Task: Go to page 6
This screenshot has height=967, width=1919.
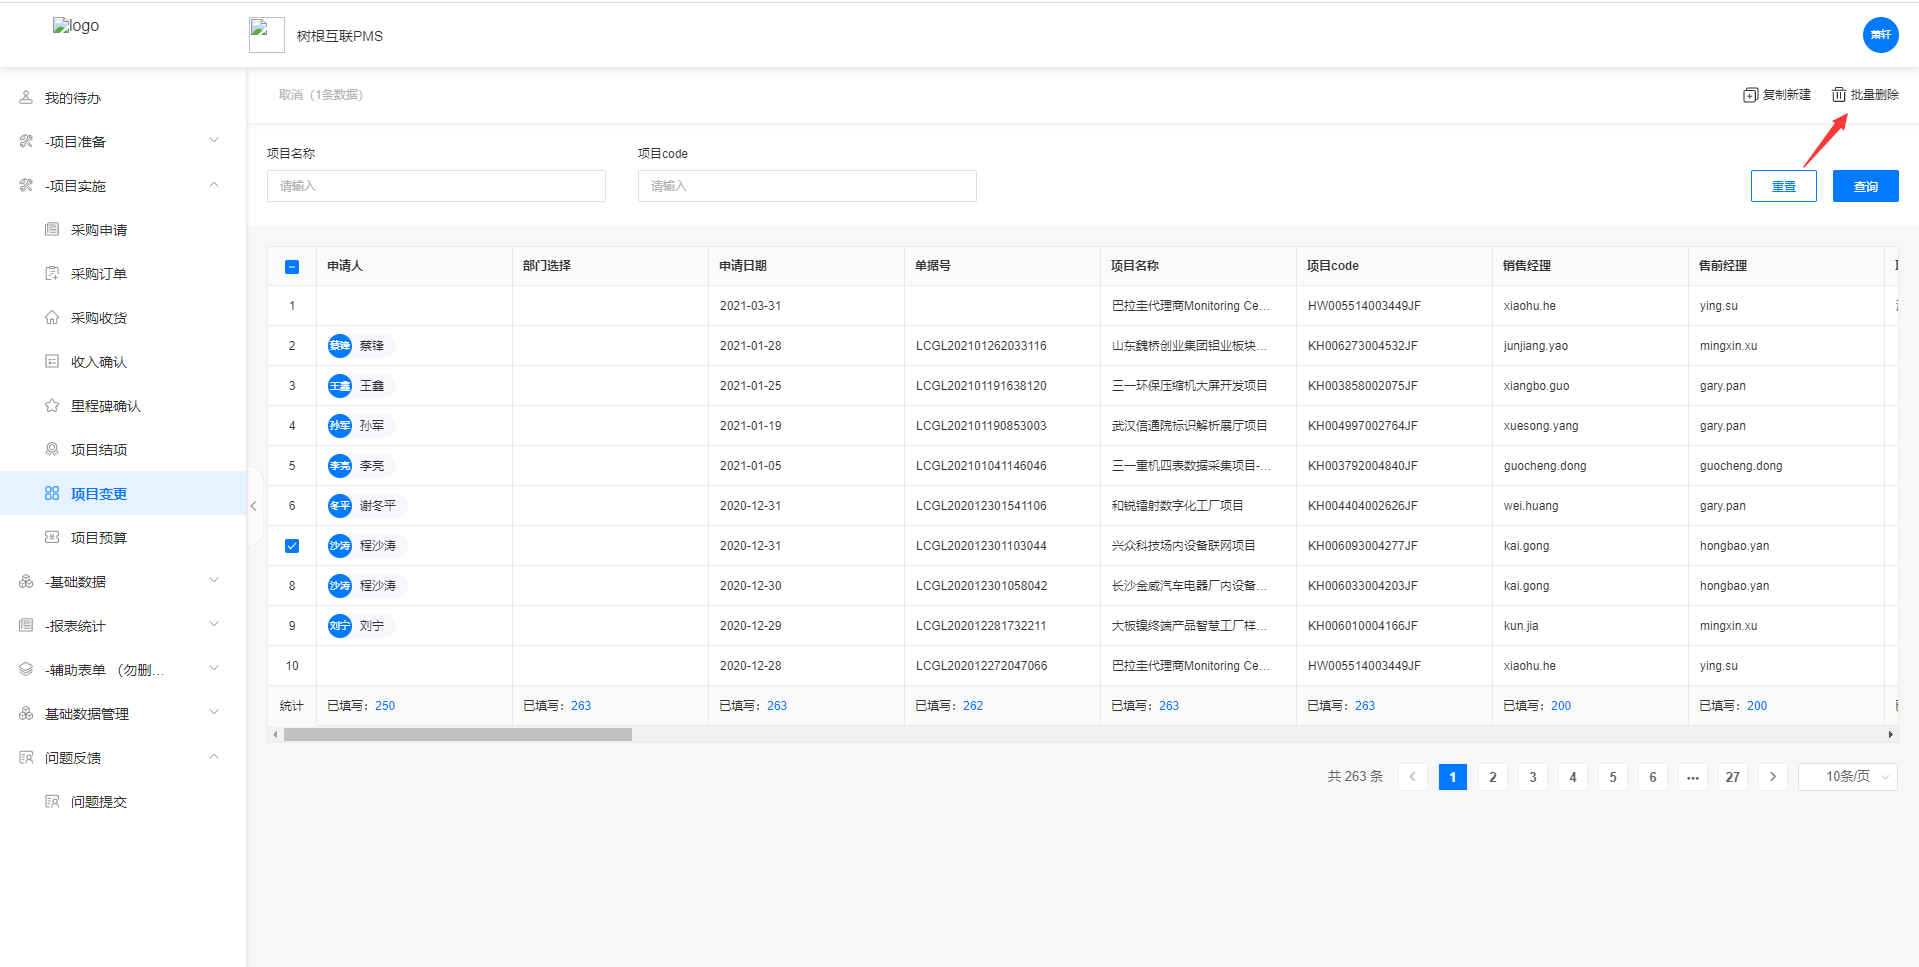Action: coord(1653,777)
